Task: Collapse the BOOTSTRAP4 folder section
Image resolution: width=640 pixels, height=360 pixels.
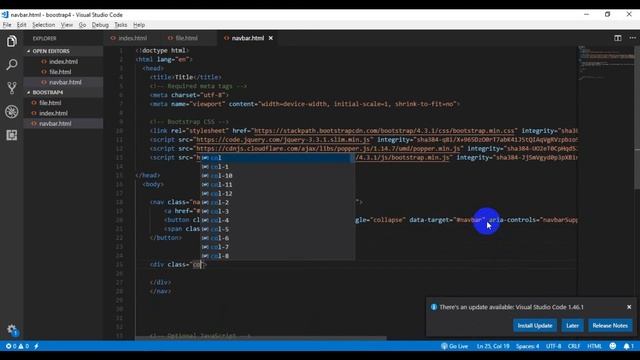Action: (x=47, y=92)
